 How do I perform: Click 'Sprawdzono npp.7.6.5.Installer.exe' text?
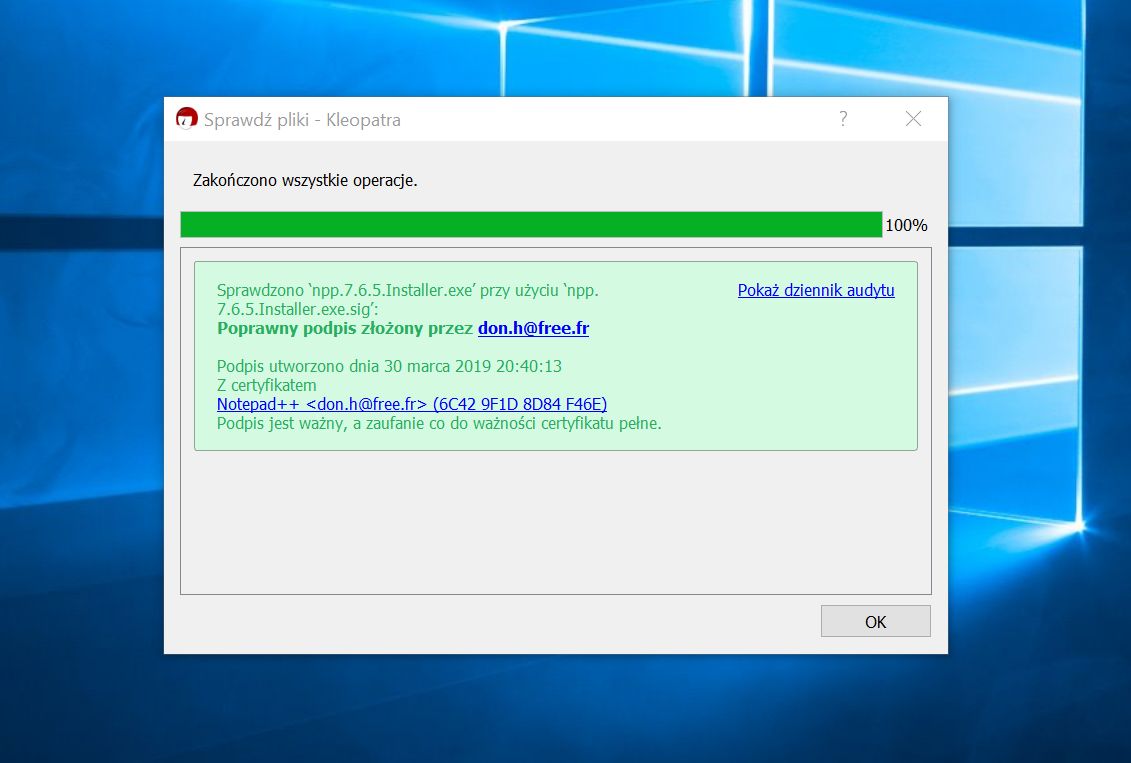(408, 299)
